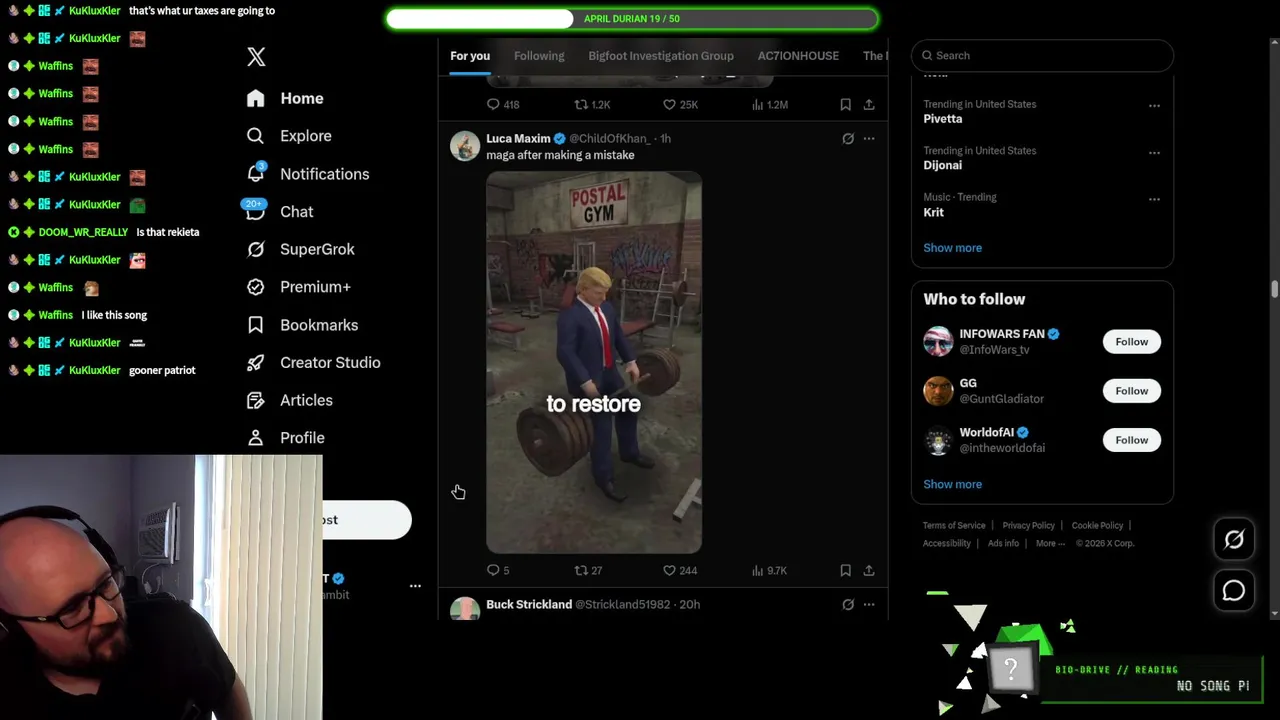Open more options on Luca Maxim's post
This screenshot has width=1280, height=720.
coord(869,139)
